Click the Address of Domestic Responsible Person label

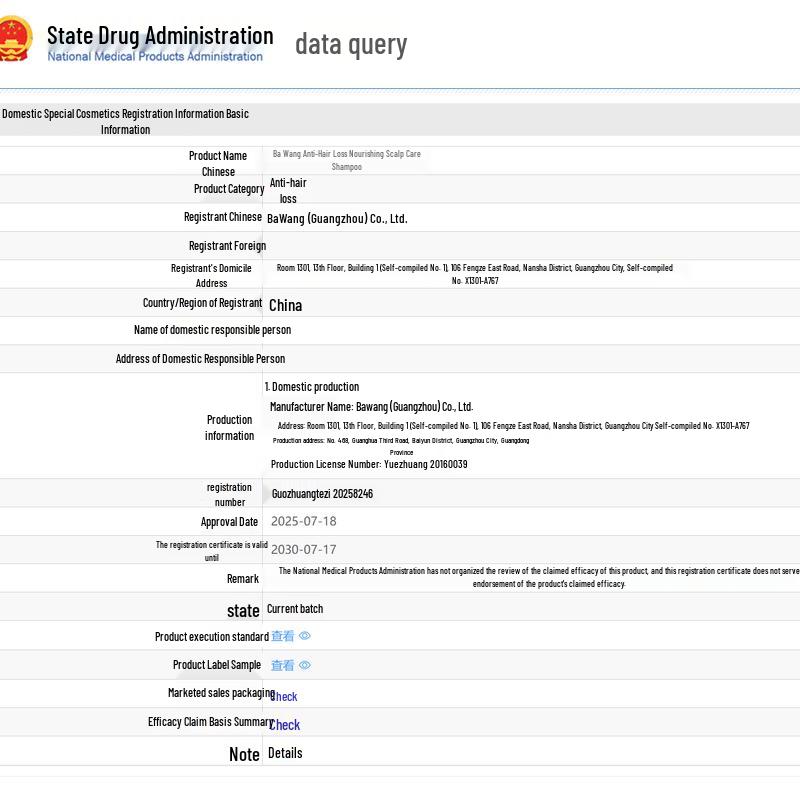(201, 359)
